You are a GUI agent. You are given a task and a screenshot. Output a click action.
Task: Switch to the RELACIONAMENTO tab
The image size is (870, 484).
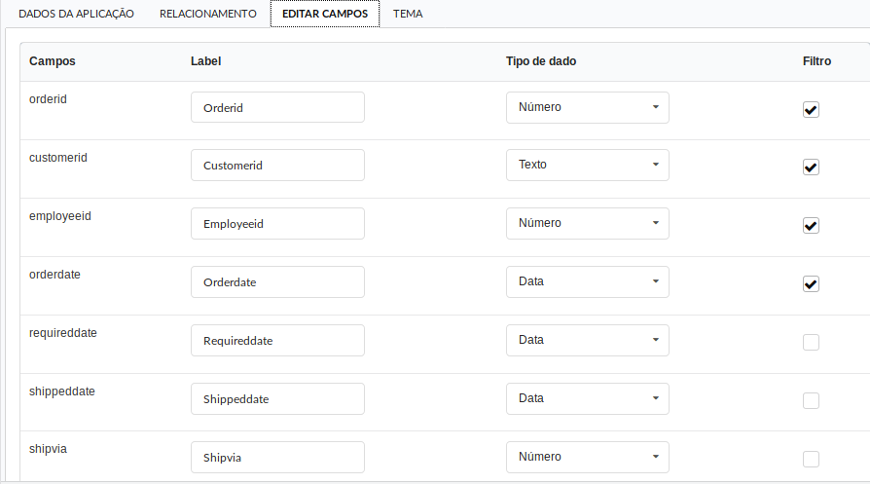tap(208, 14)
